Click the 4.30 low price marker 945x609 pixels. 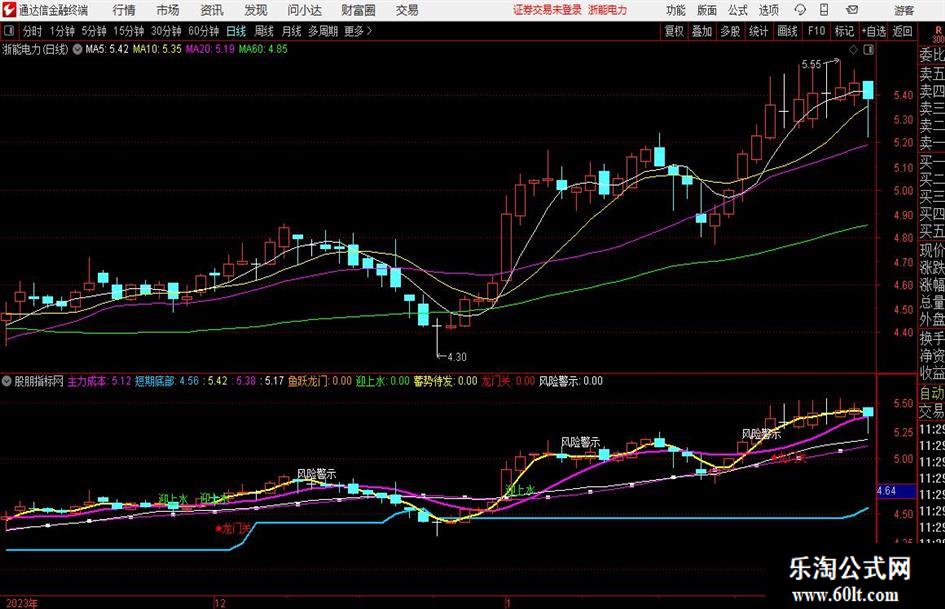(x=456, y=357)
